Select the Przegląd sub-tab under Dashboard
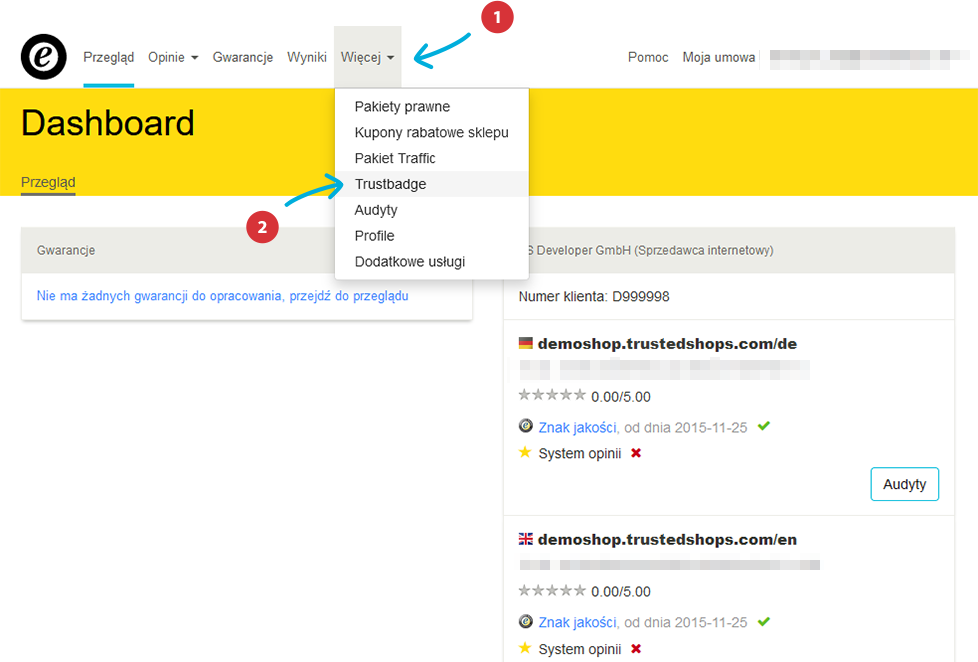 [x=48, y=182]
